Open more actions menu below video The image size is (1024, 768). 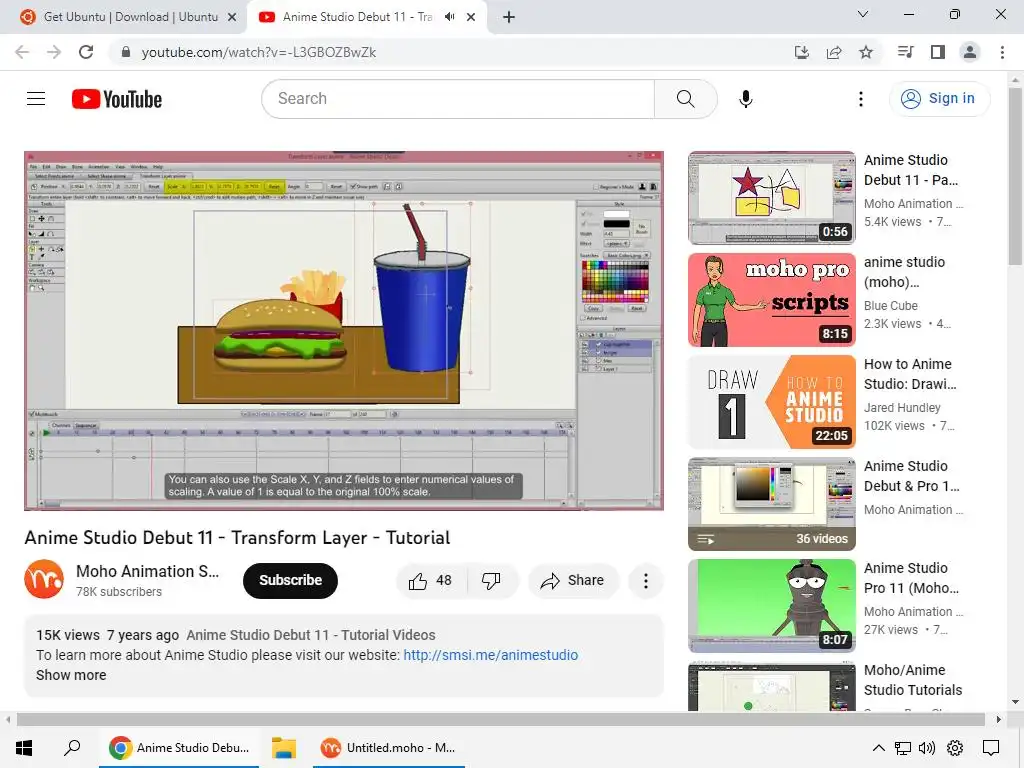point(645,581)
